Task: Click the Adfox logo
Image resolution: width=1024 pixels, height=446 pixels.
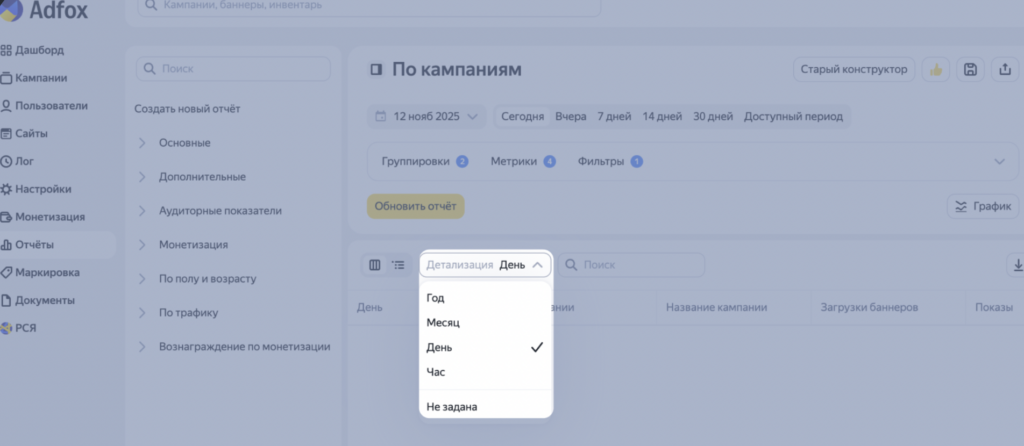Action: [x=44, y=10]
